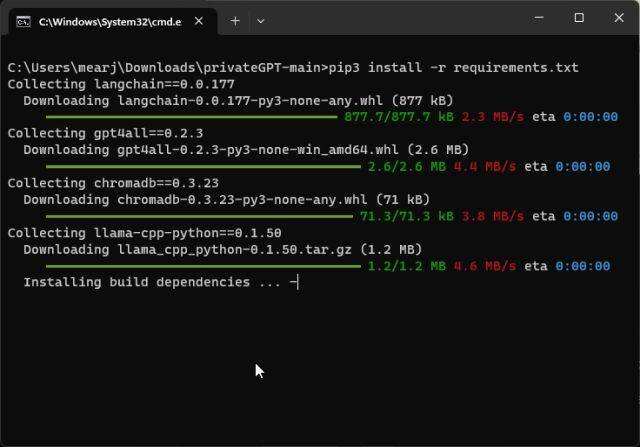Image resolution: width=640 pixels, height=447 pixels.
Task: Open a new terminal tab
Action: (x=235, y=21)
